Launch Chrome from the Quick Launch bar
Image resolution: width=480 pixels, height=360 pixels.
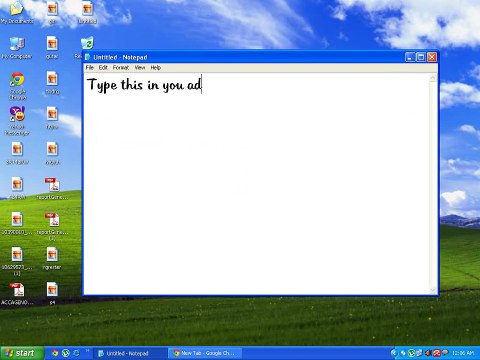pos(55,353)
